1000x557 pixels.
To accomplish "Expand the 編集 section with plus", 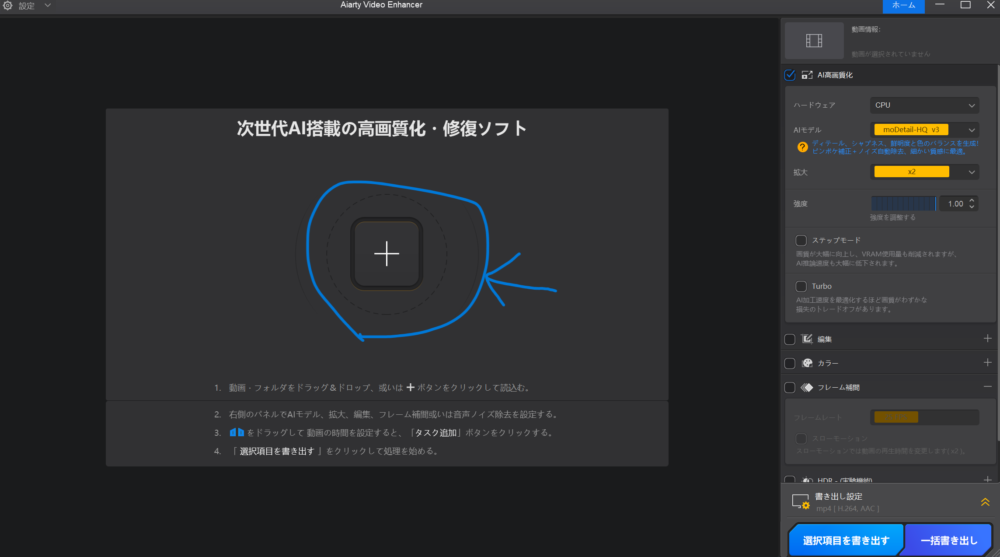I will pos(987,339).
